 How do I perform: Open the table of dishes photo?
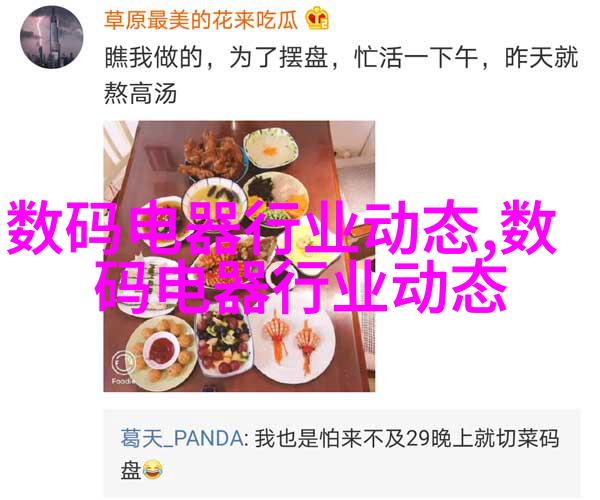pos(239,256)
